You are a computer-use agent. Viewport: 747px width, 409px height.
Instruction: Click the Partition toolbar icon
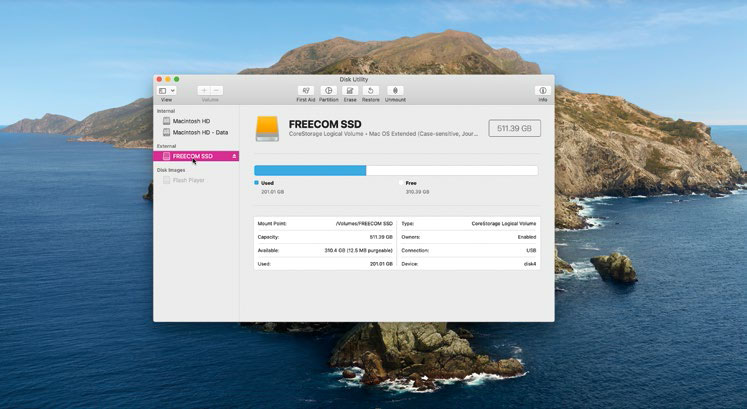(328, 90)
